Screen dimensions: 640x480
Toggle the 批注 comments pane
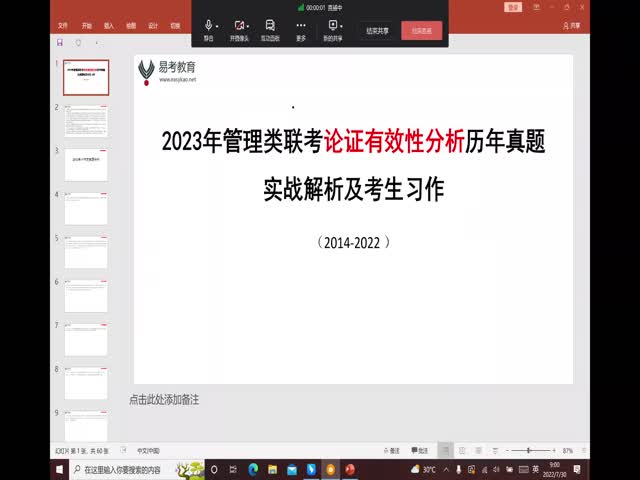point(420,451)
